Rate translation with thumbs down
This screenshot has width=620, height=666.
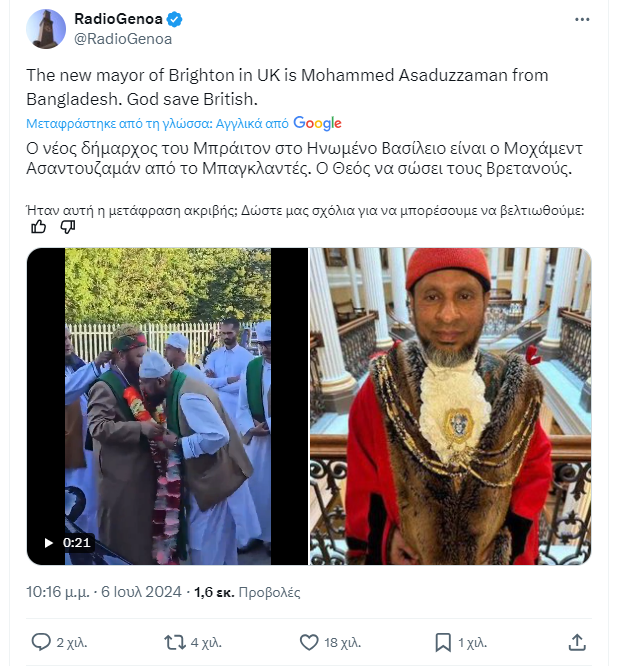click(x=68, y=227)
